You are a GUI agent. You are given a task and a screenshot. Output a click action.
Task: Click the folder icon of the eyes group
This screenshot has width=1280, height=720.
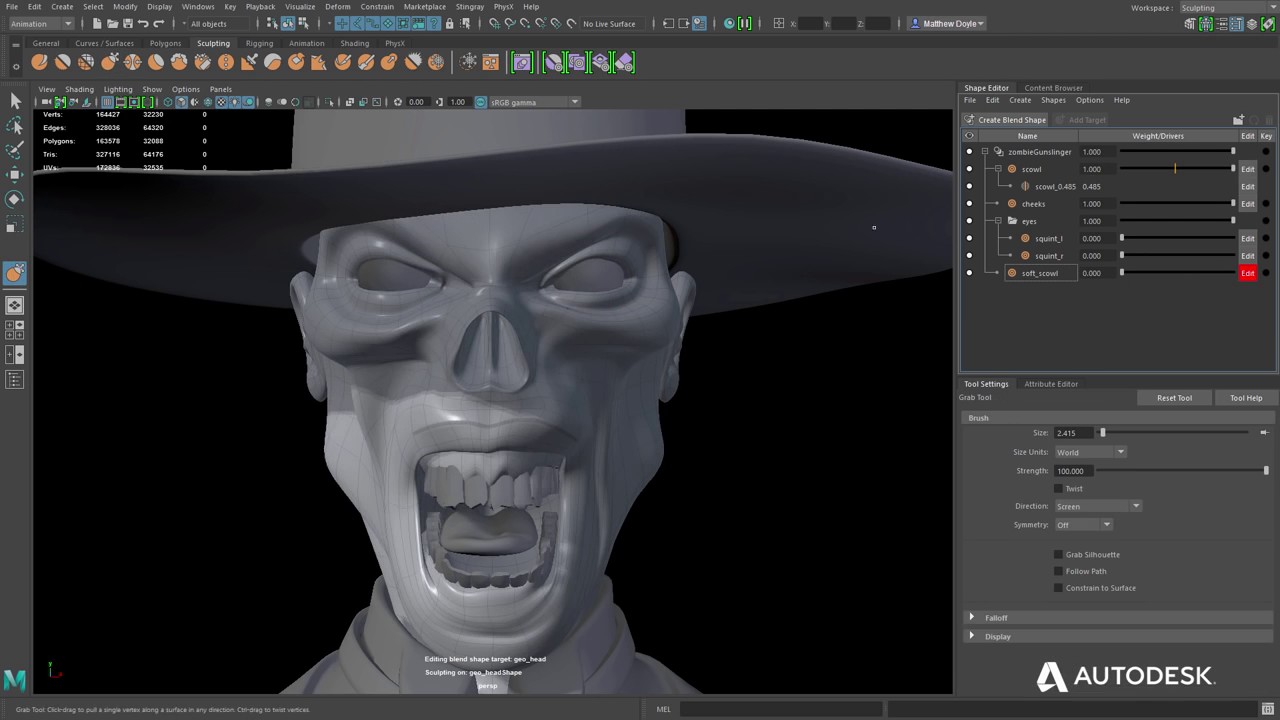pos(1012,221)
